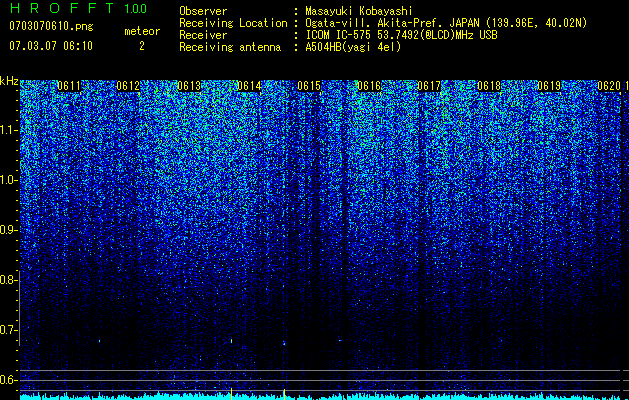The height and width of the screenshot is (400, 629).
Task: Click the gray range bar beside frequency axis
Action: [19, 308]
